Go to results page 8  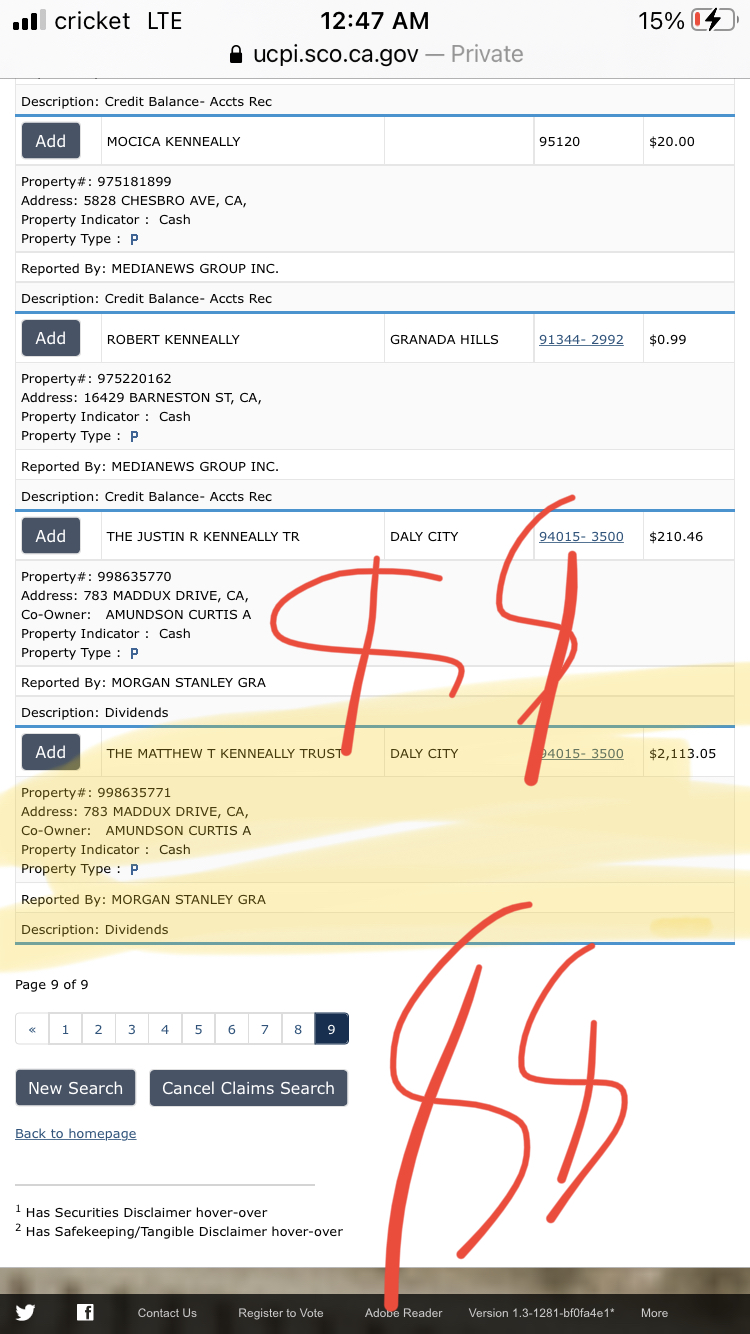click(298, 1029)
